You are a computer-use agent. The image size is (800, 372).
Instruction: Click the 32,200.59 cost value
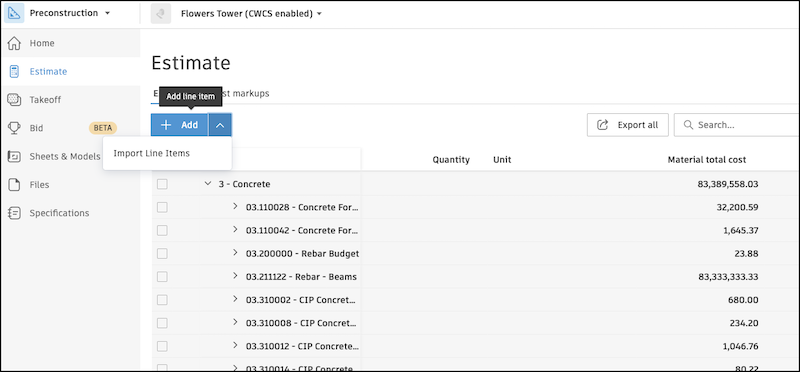(x=737, y=207)
